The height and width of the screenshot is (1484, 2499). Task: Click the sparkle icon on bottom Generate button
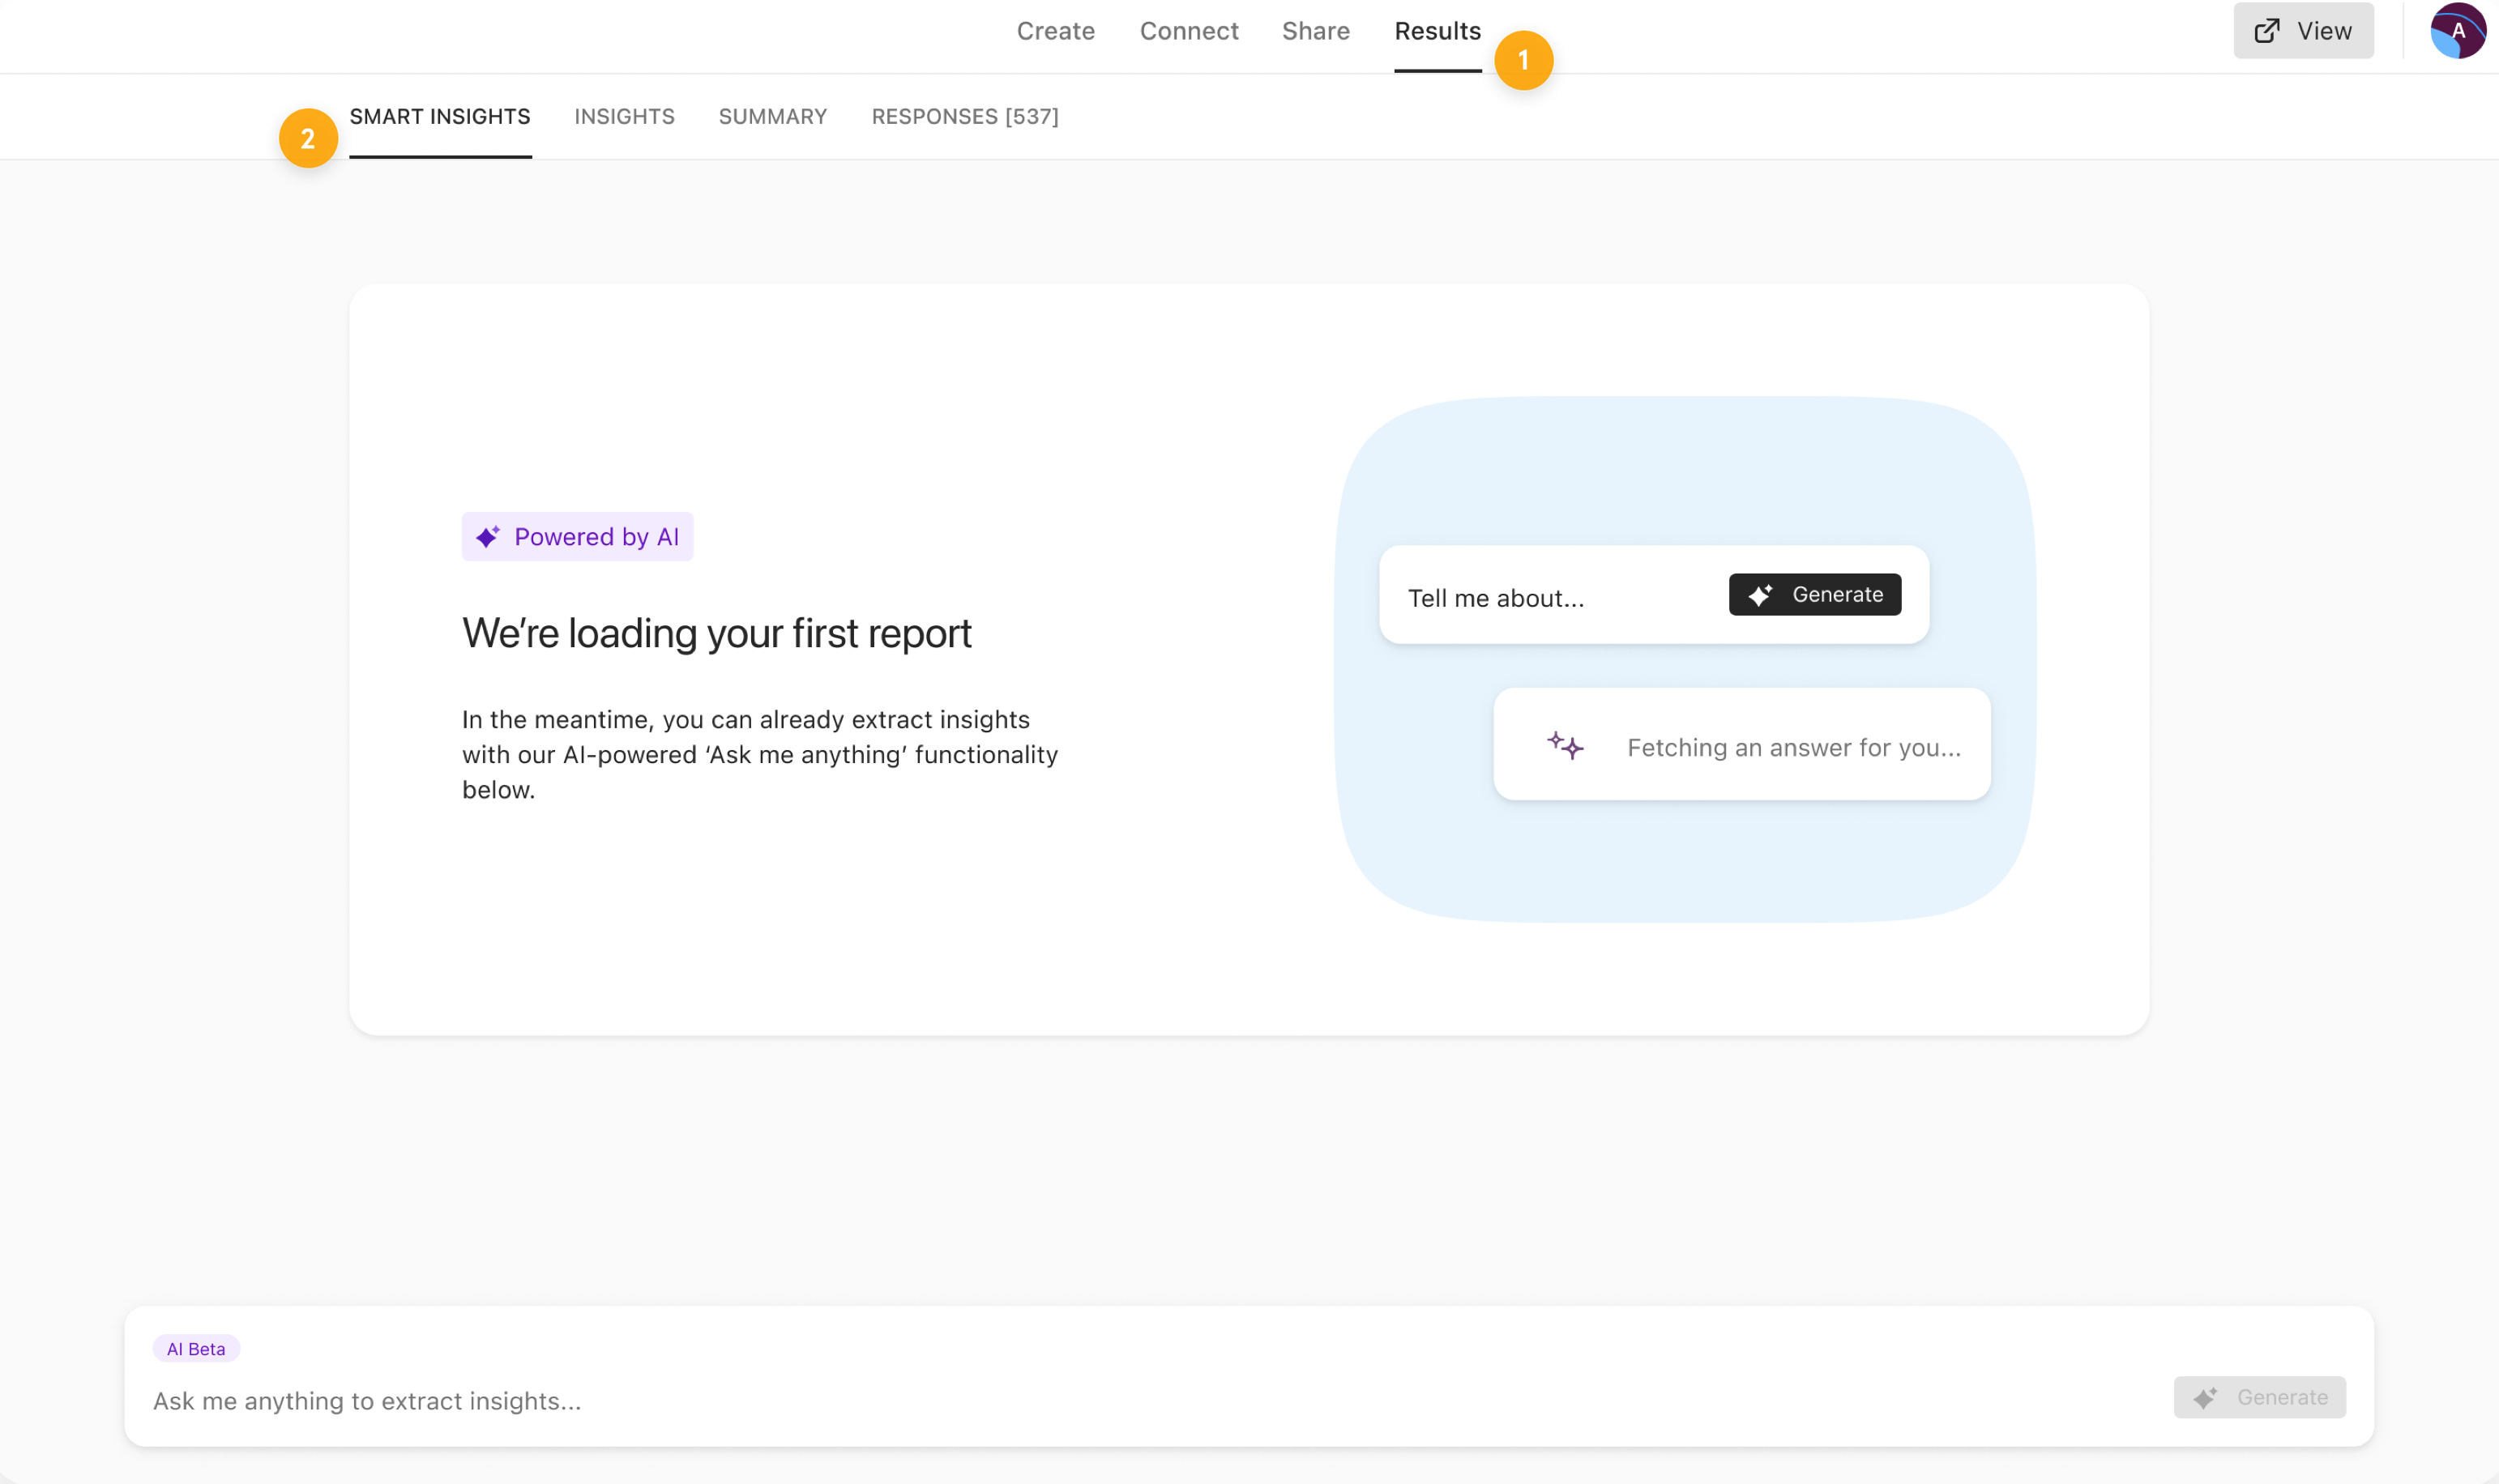2205,1397
